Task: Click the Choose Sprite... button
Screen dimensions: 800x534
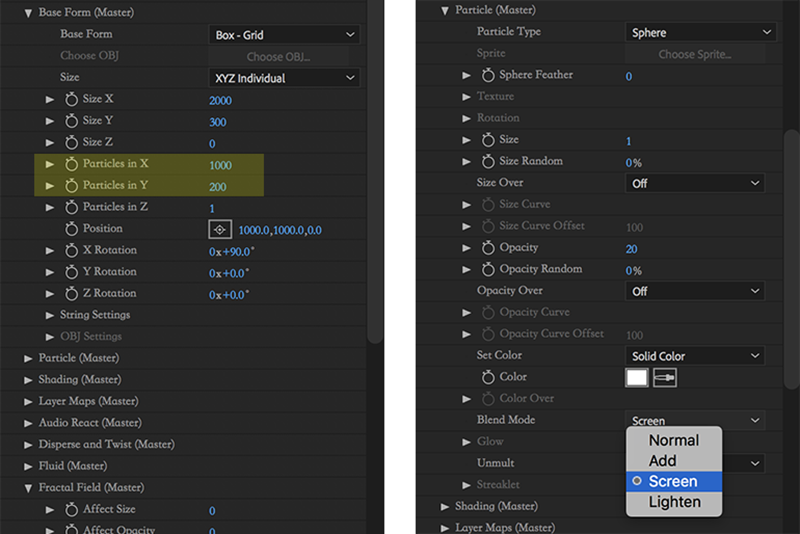Action: click(700, 54)
